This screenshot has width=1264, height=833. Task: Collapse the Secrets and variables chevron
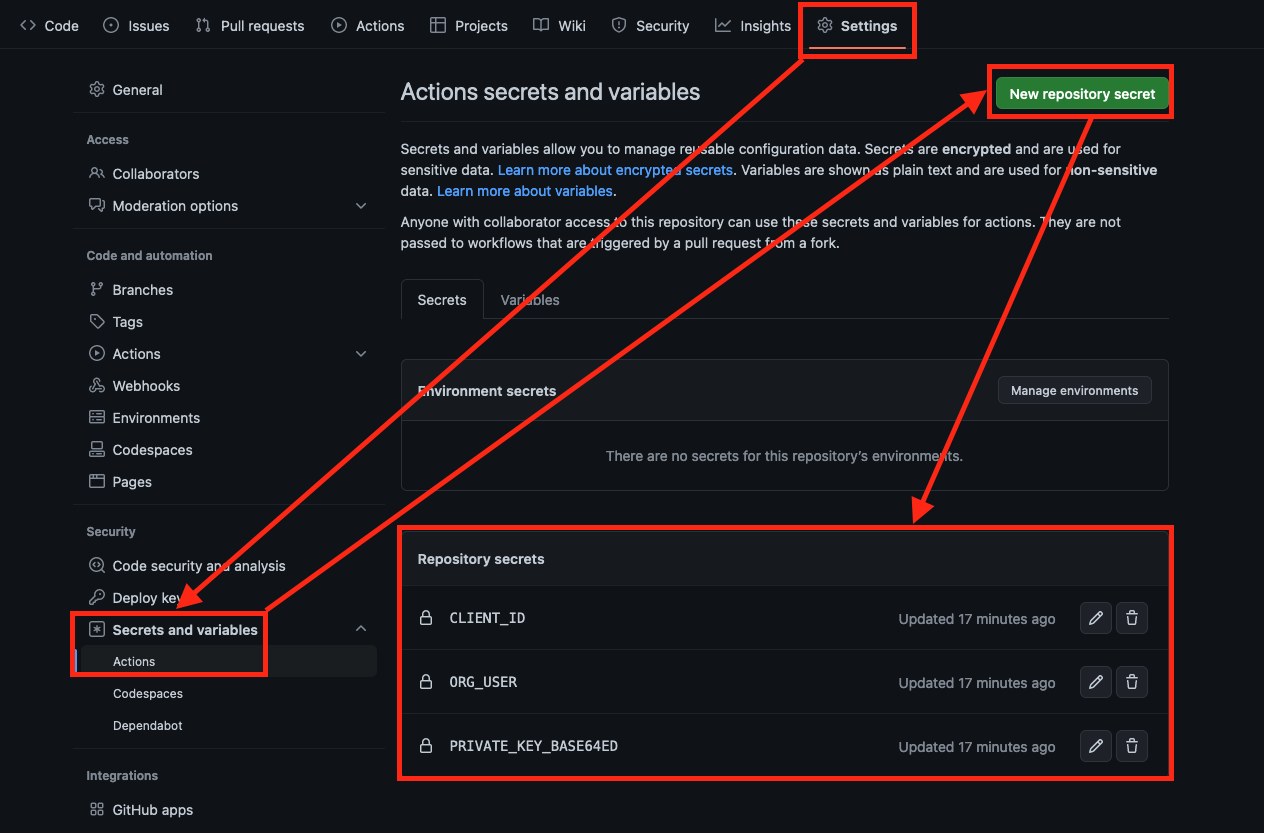[361, 629]
